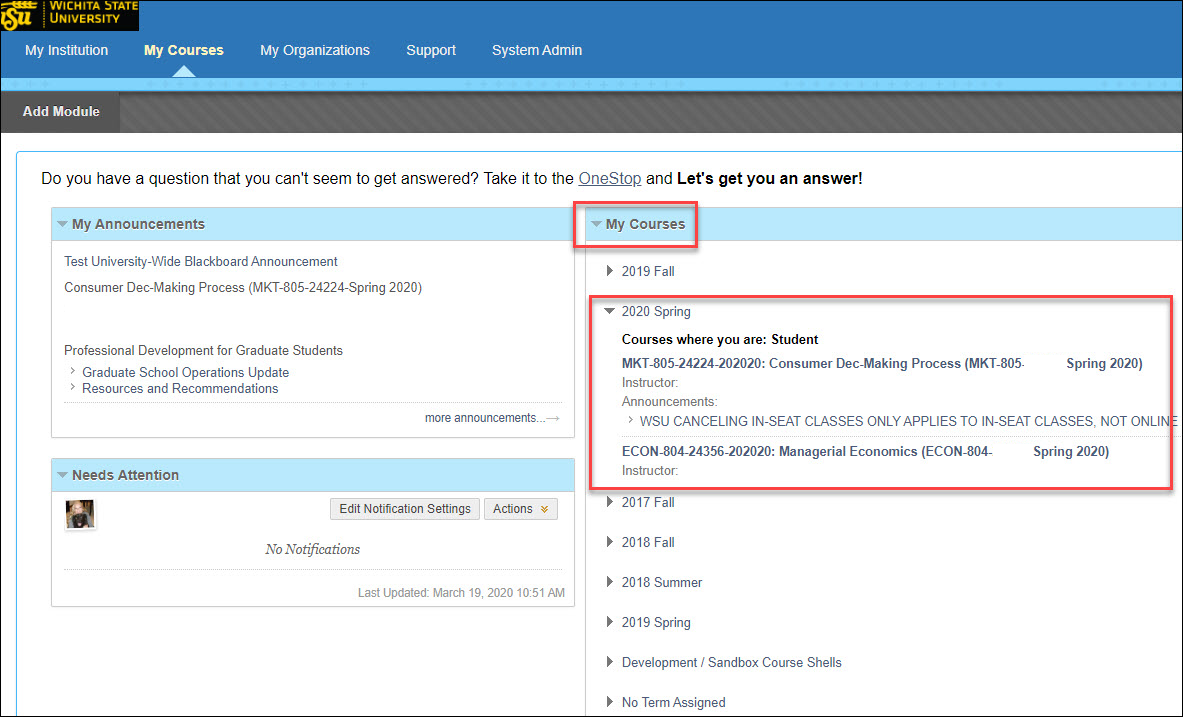Image resolution: width=1183 pixels, height=717 pixels.
Task: Click Professional Development for Graduate Students text
Action: tap(203, 351)
